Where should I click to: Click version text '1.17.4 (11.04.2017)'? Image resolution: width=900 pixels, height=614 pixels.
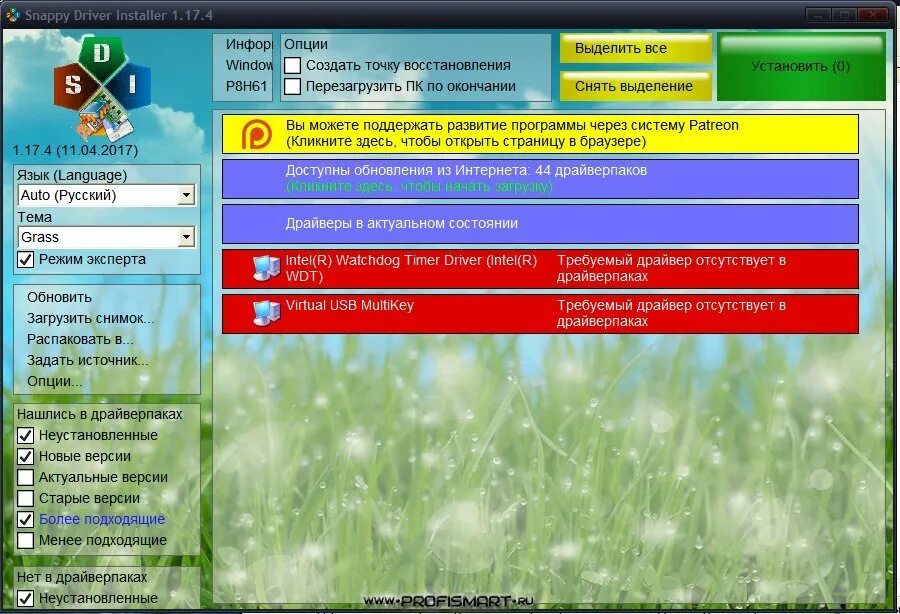[x=75, y=150]
